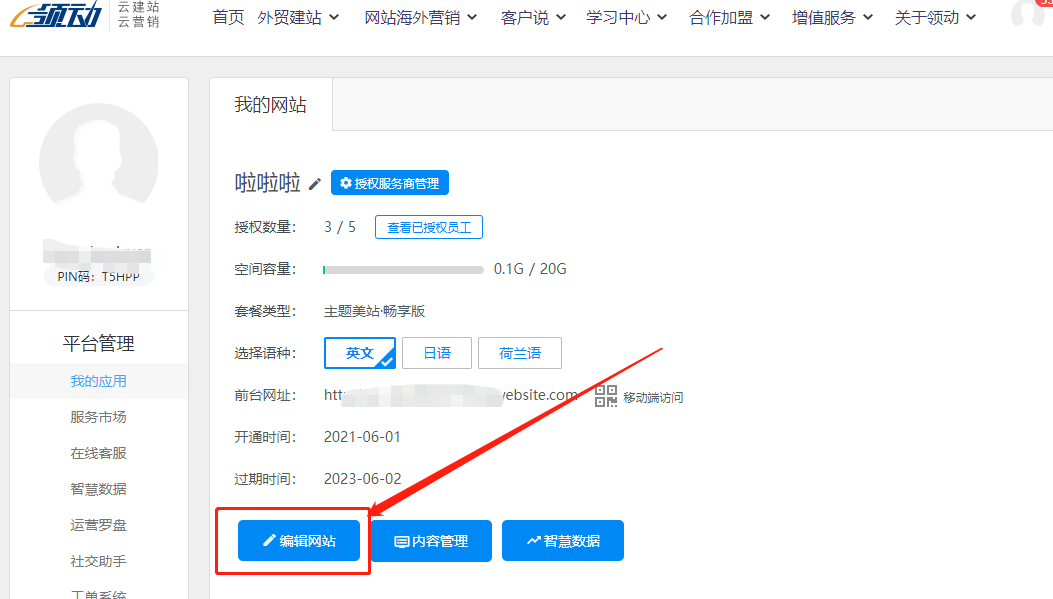Screen dimensions: 1053x599
Task: Click the 领动 logo in header
Action: pyautogui.click(x=55, y=17)
